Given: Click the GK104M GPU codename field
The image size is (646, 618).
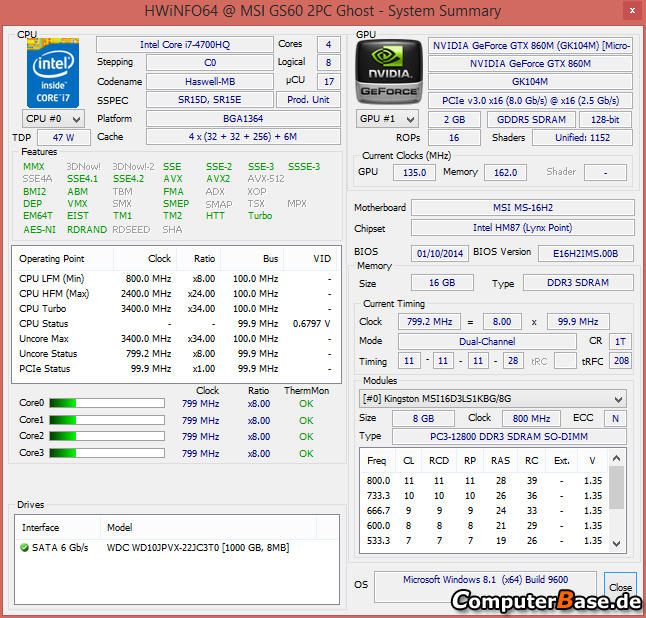Looking at the screenshot, I should (530, 82).
